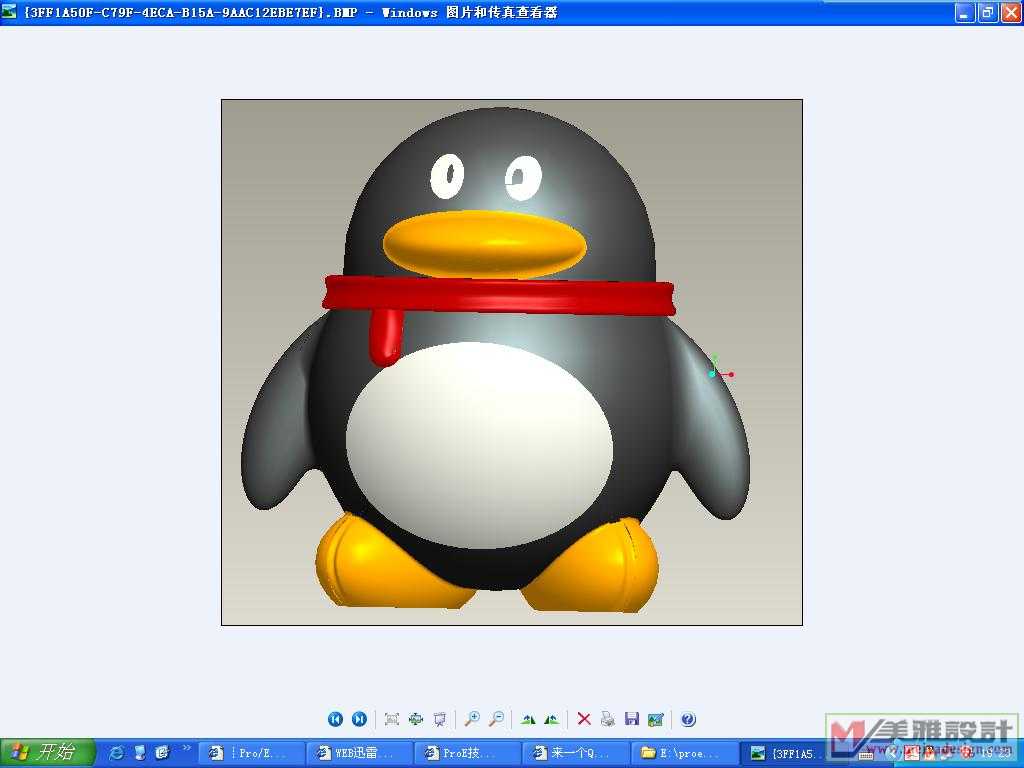1024x768 pixels.
Task: Switch to the Pro/E taskbar window
Action: click(x=251, y=753)
